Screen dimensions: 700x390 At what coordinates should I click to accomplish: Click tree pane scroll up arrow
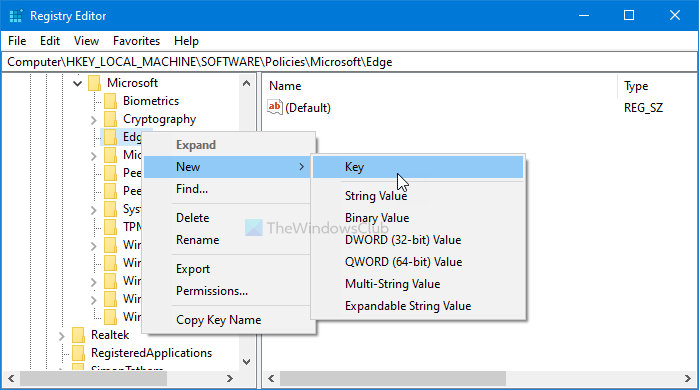246,83
